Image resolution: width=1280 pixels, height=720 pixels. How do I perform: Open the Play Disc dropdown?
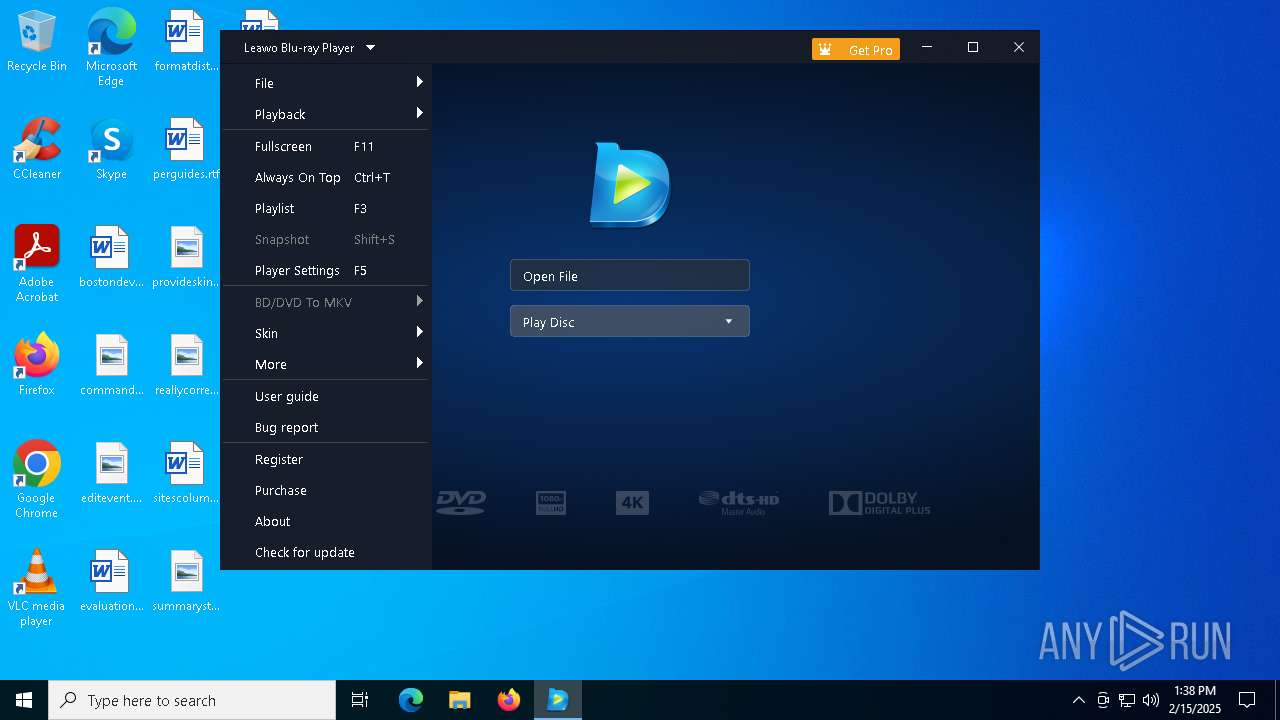point(629,321)
